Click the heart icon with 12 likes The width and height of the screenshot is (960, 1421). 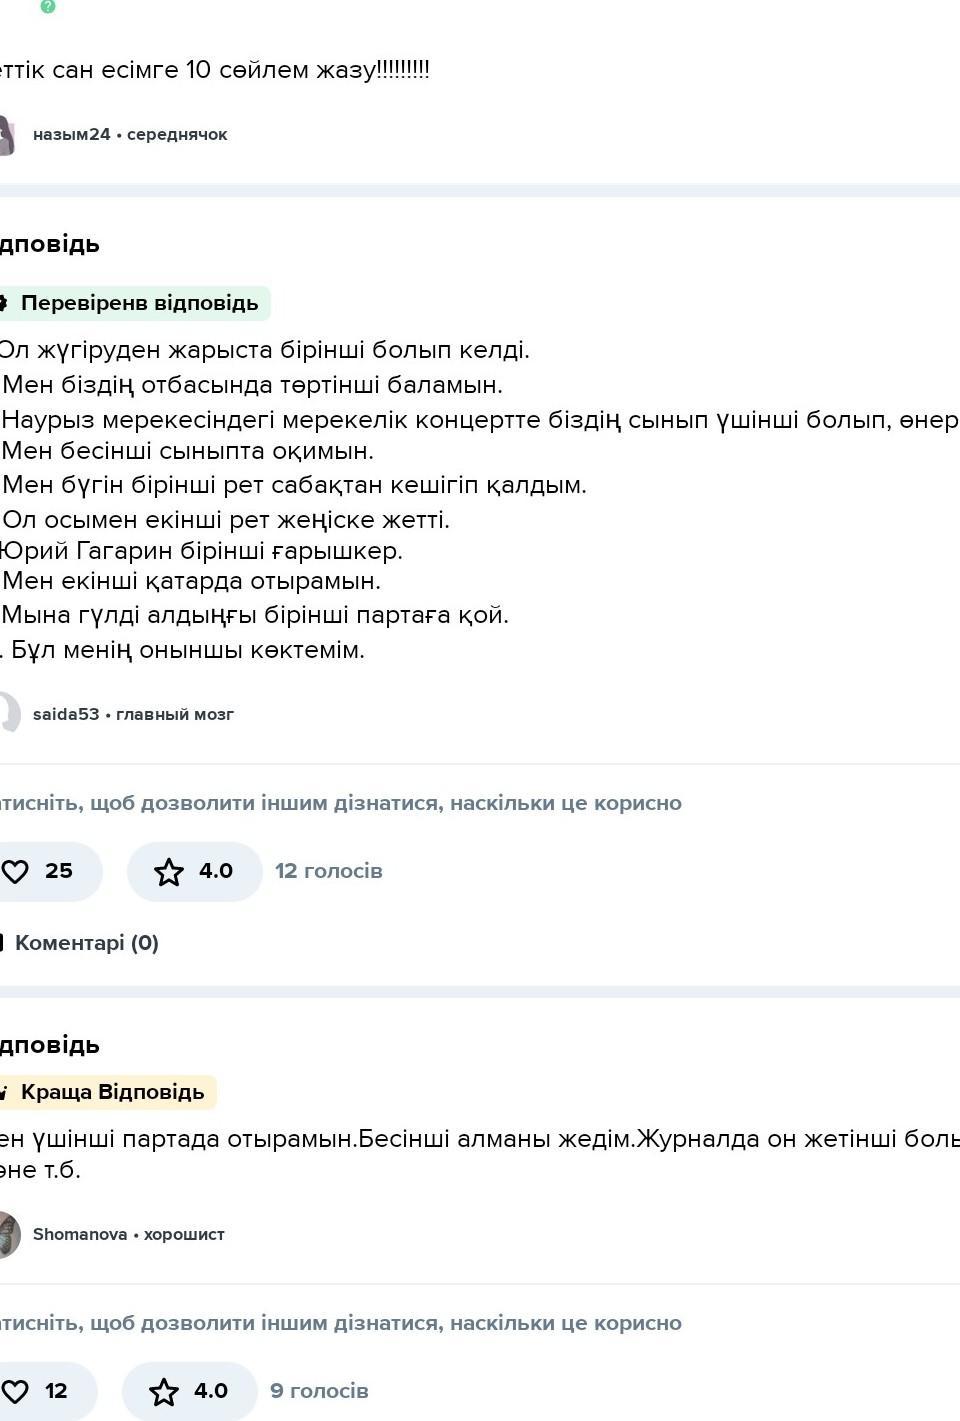(15, 1391)
